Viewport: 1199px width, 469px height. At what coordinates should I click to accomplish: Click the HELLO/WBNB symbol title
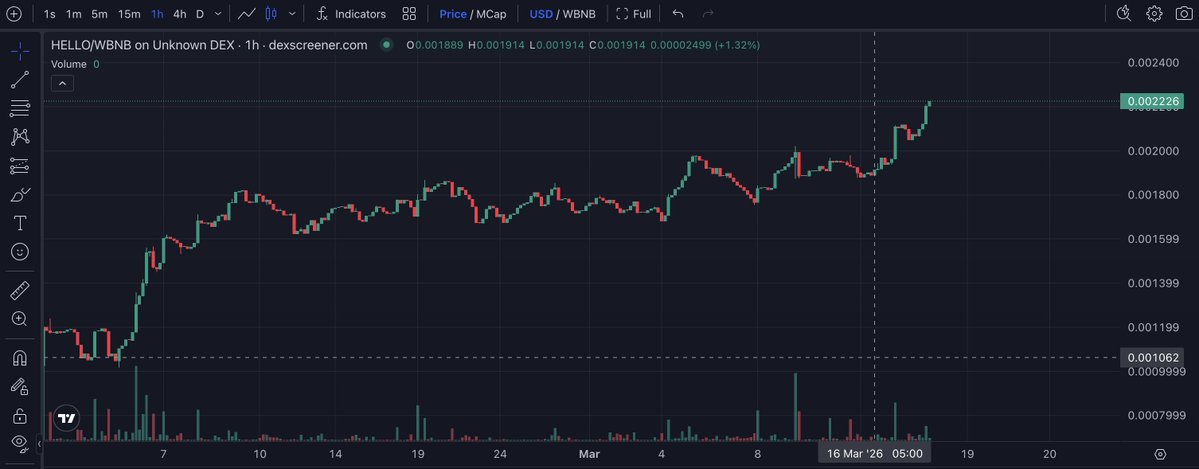point(209,45)
